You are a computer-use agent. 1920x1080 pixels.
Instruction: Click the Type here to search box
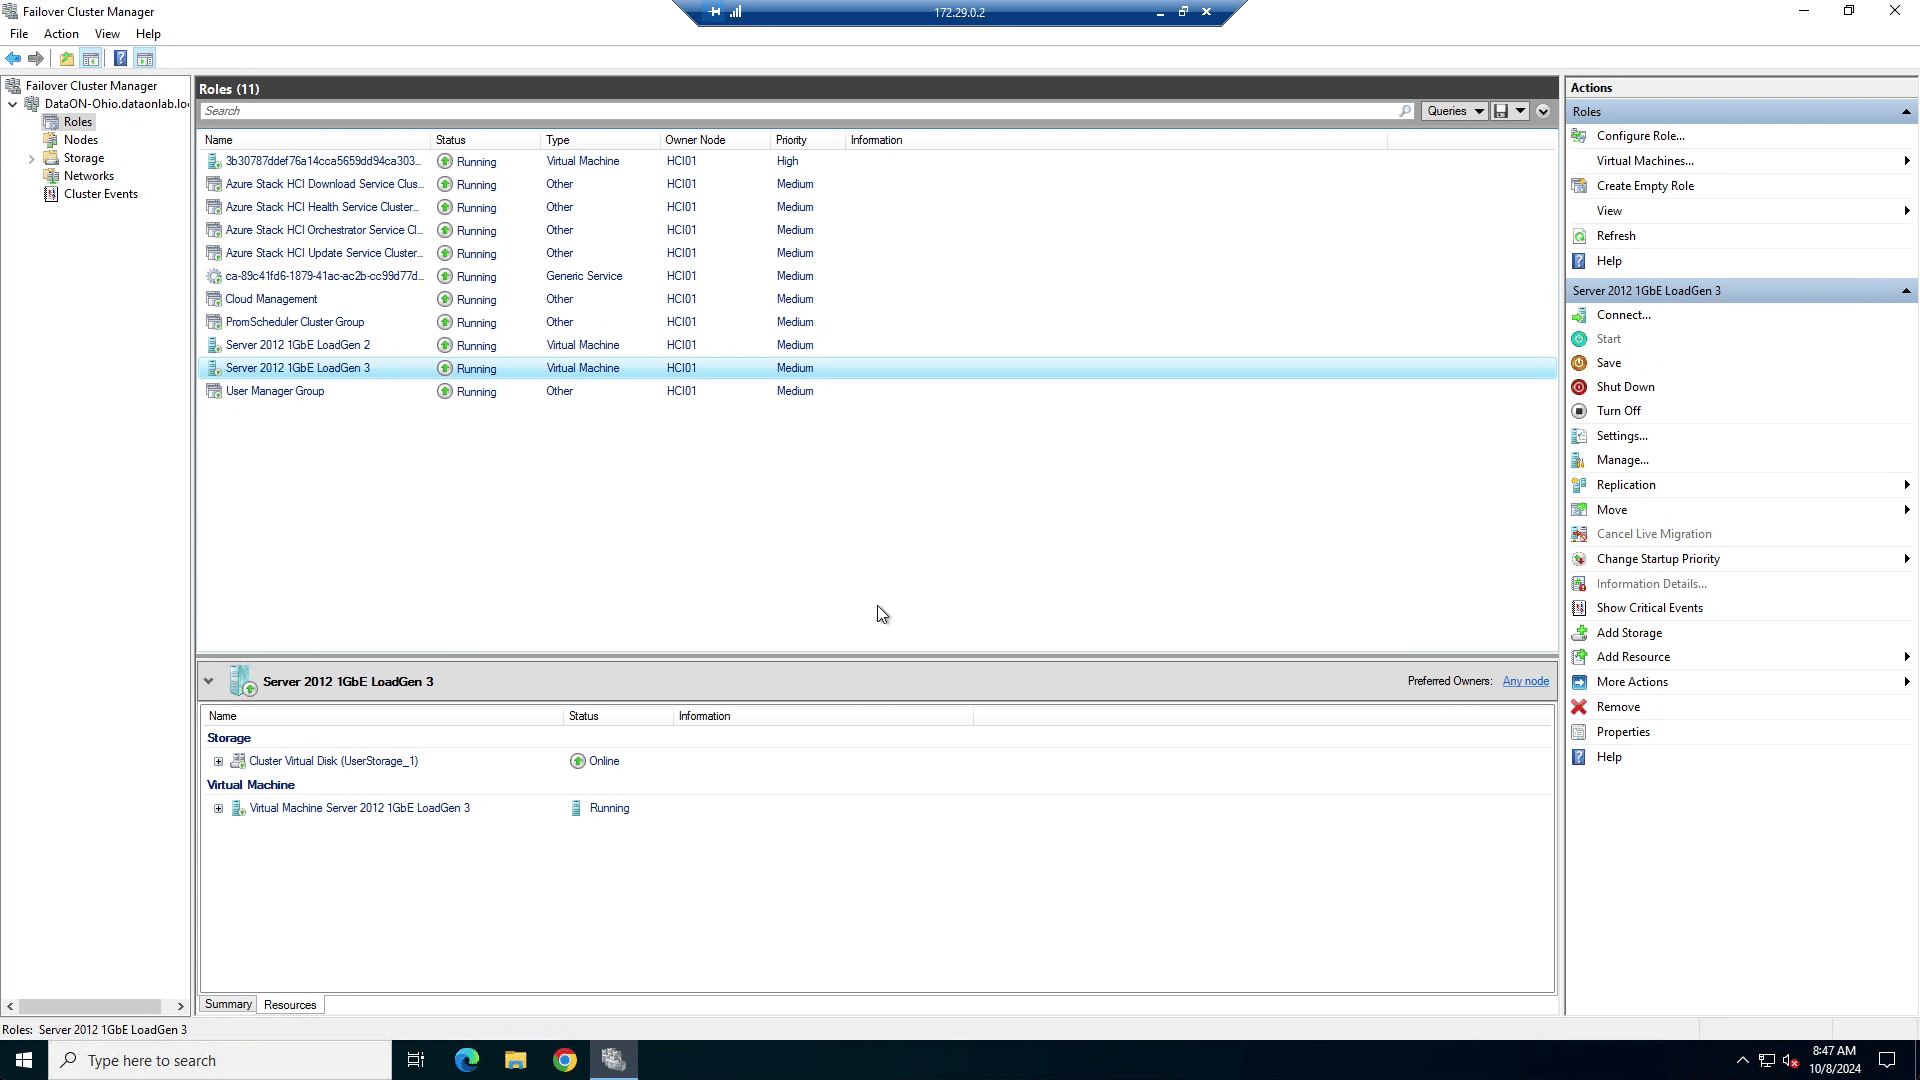tap(220, 1060)
